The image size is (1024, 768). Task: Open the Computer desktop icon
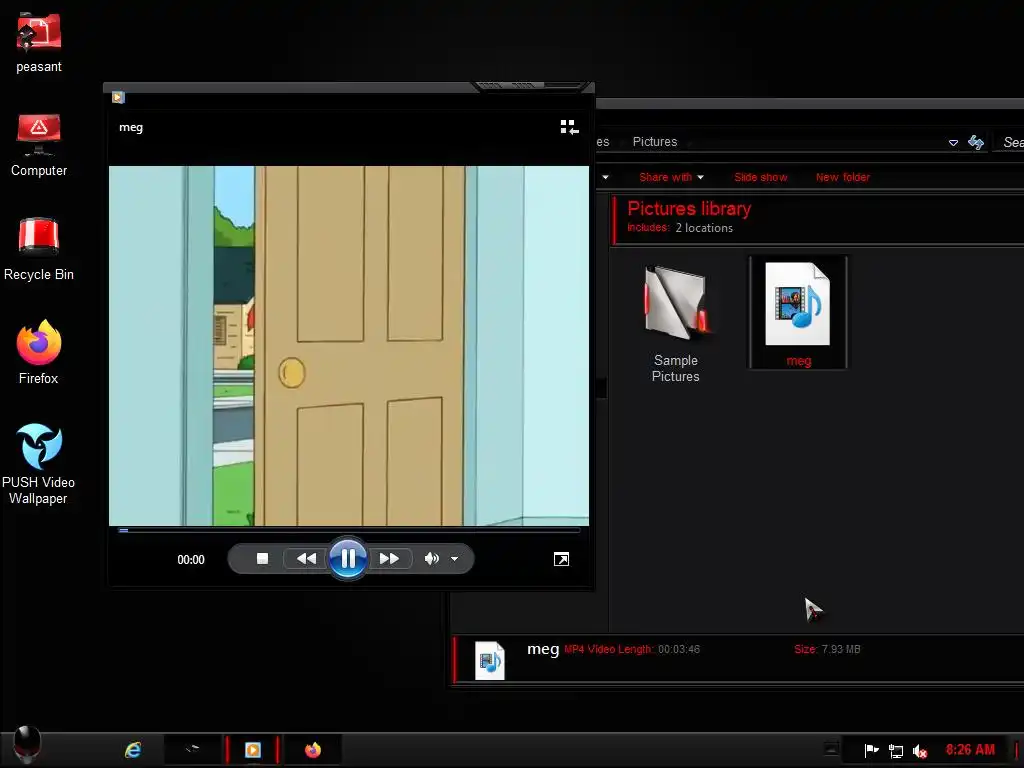[39, 145]
